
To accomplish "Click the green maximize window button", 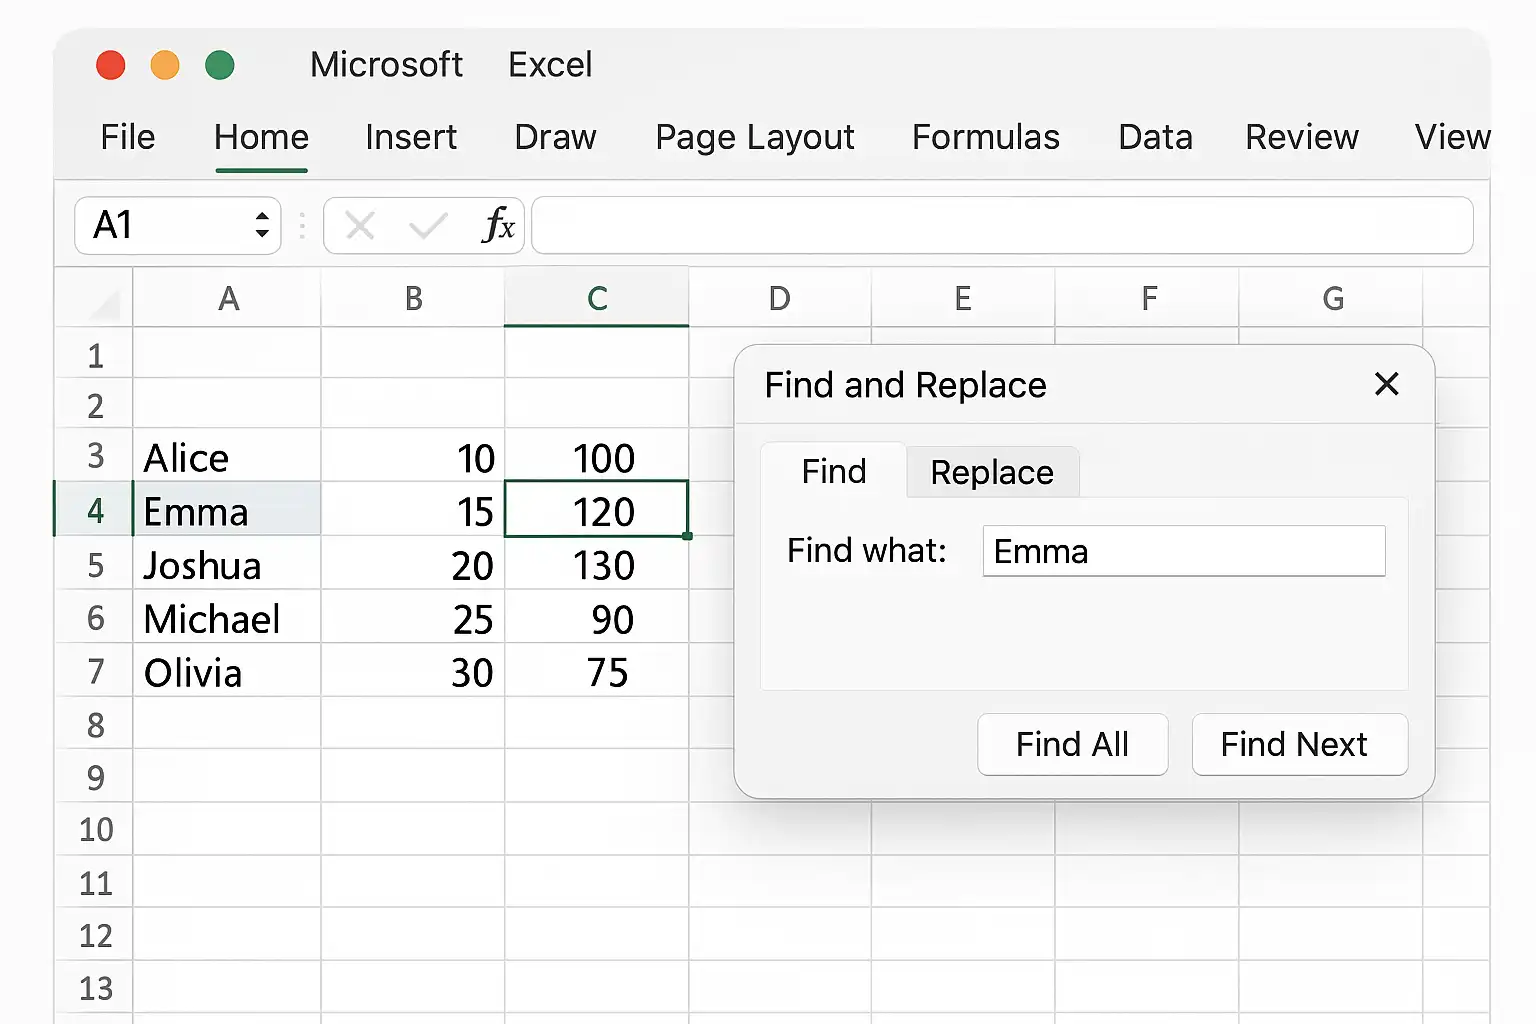I will coord(220,65).
